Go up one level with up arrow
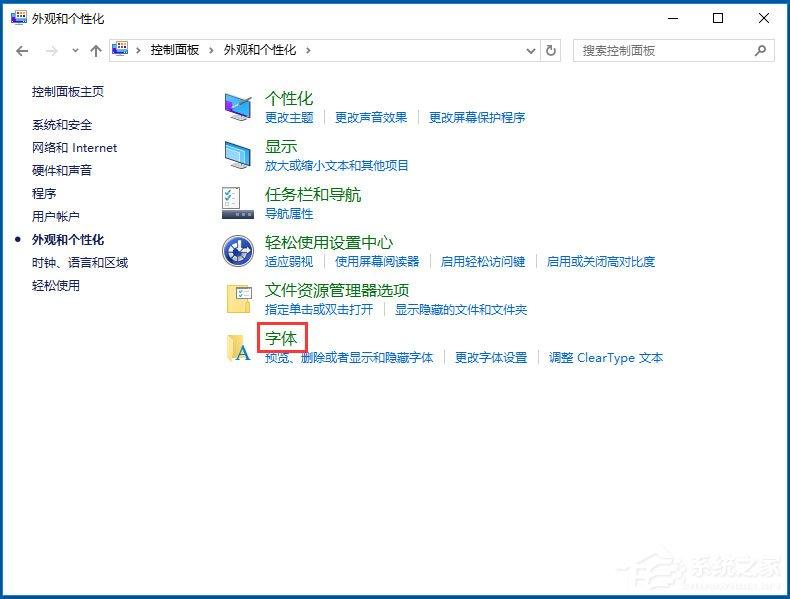This screenshot has height=599, width=790. point(96,51)
